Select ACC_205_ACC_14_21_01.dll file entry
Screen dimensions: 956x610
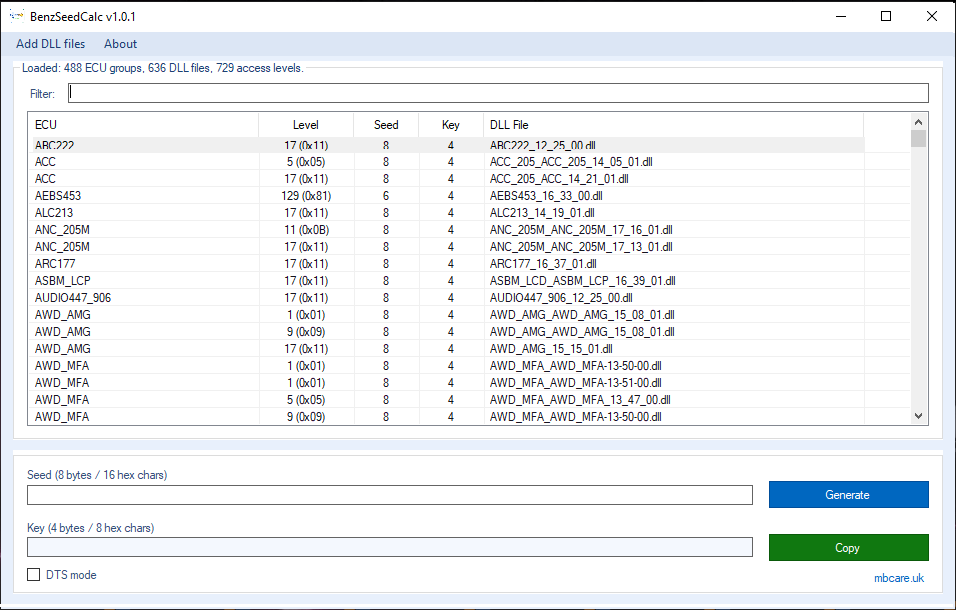coord(559,179)
